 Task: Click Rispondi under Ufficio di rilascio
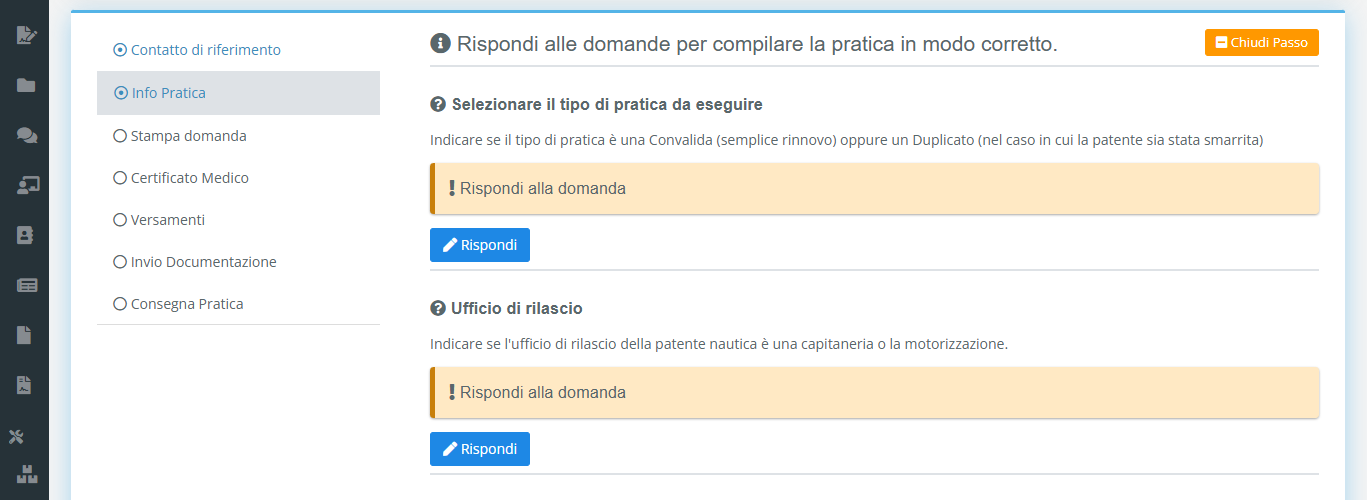pyautogui.click(x=480, y=449)
